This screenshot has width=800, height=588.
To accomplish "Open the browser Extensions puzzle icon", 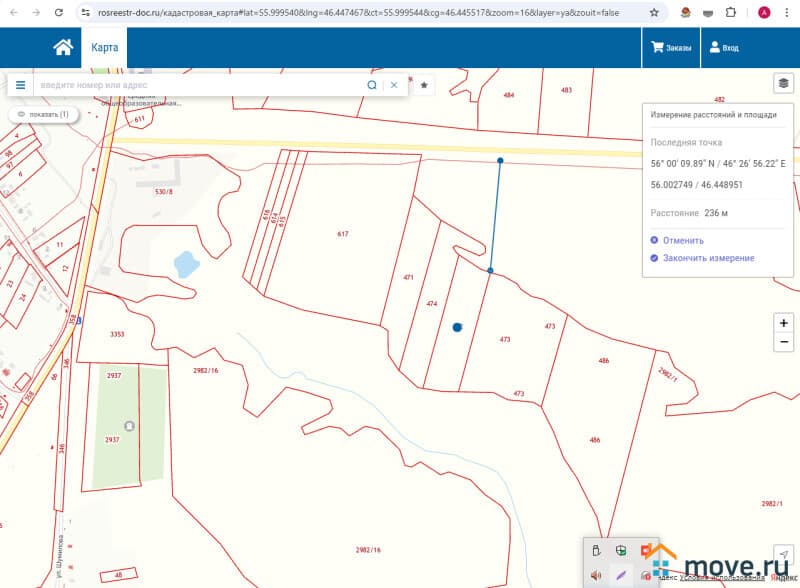I will click(731, 13).
